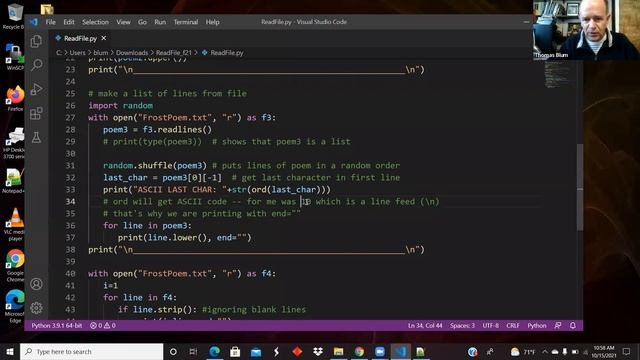Change file encoding UTF-8
This screenshot has width=640, height=360.
tap(491, 326)
